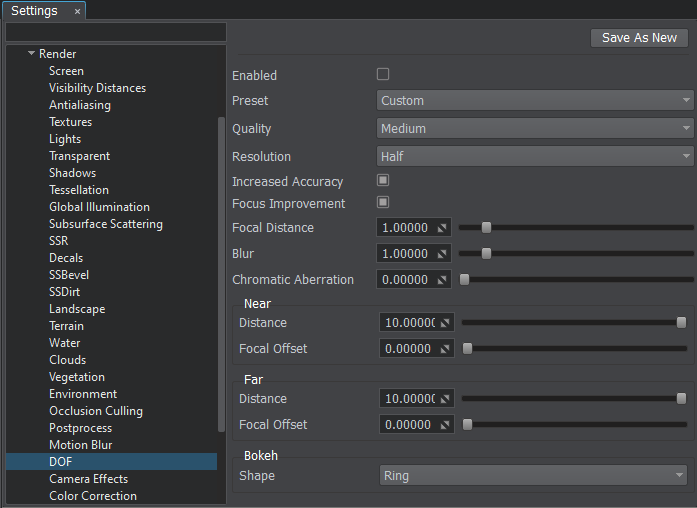Click the Far Focal Offset slider handle
The height and width of the screenshot is (508, 697).
point(467,424)
